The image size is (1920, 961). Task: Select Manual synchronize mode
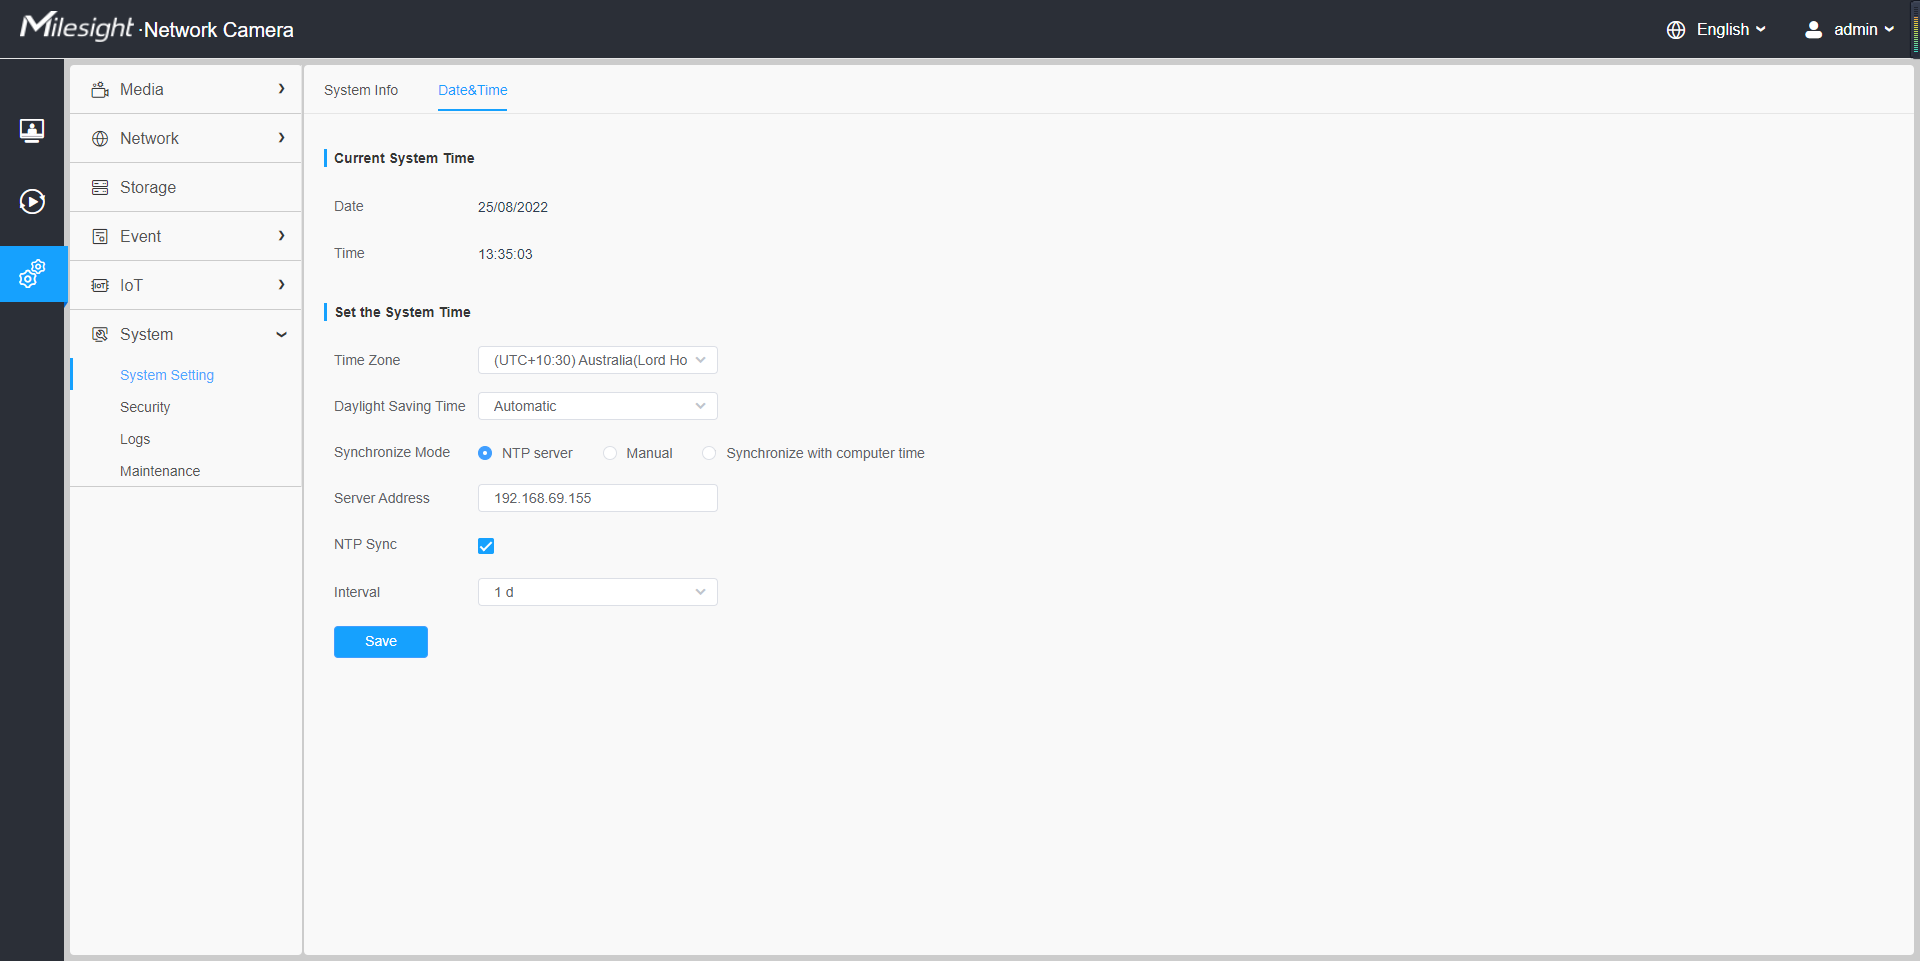tap(610, 453)
